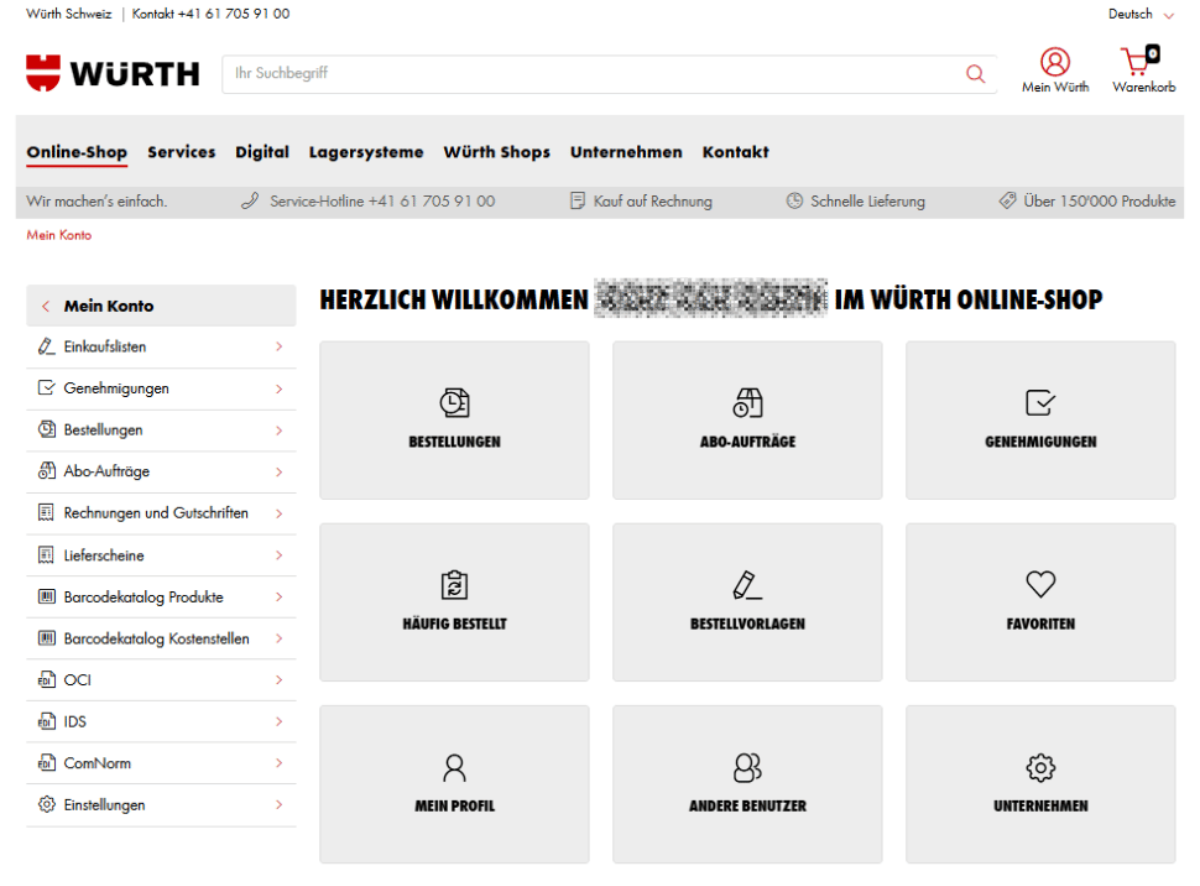Screen dimensions: 1200x886
Task: Open the Mein Würth account icon
Action: click(1055, 62)
